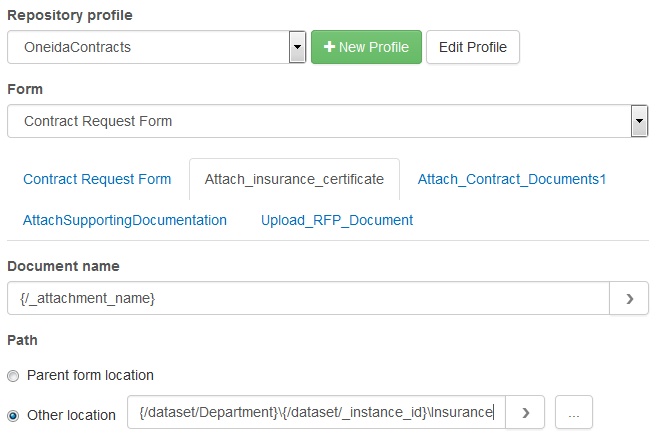Expand the Repository profile dropdown arrow

pyautogui.click(x=297, y=47)
